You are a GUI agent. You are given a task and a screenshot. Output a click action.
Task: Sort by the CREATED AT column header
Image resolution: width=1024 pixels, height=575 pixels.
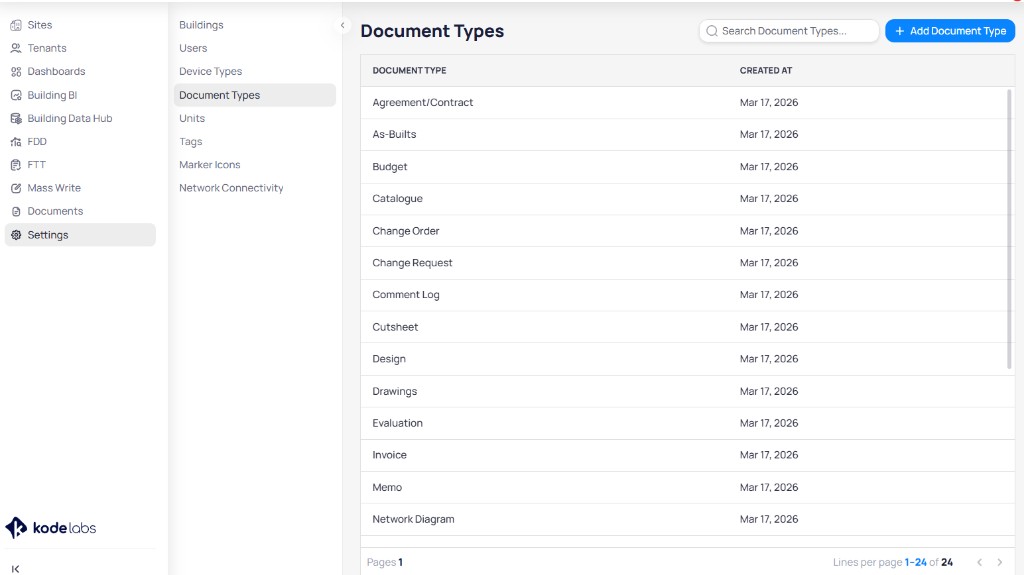click(765, 71)
